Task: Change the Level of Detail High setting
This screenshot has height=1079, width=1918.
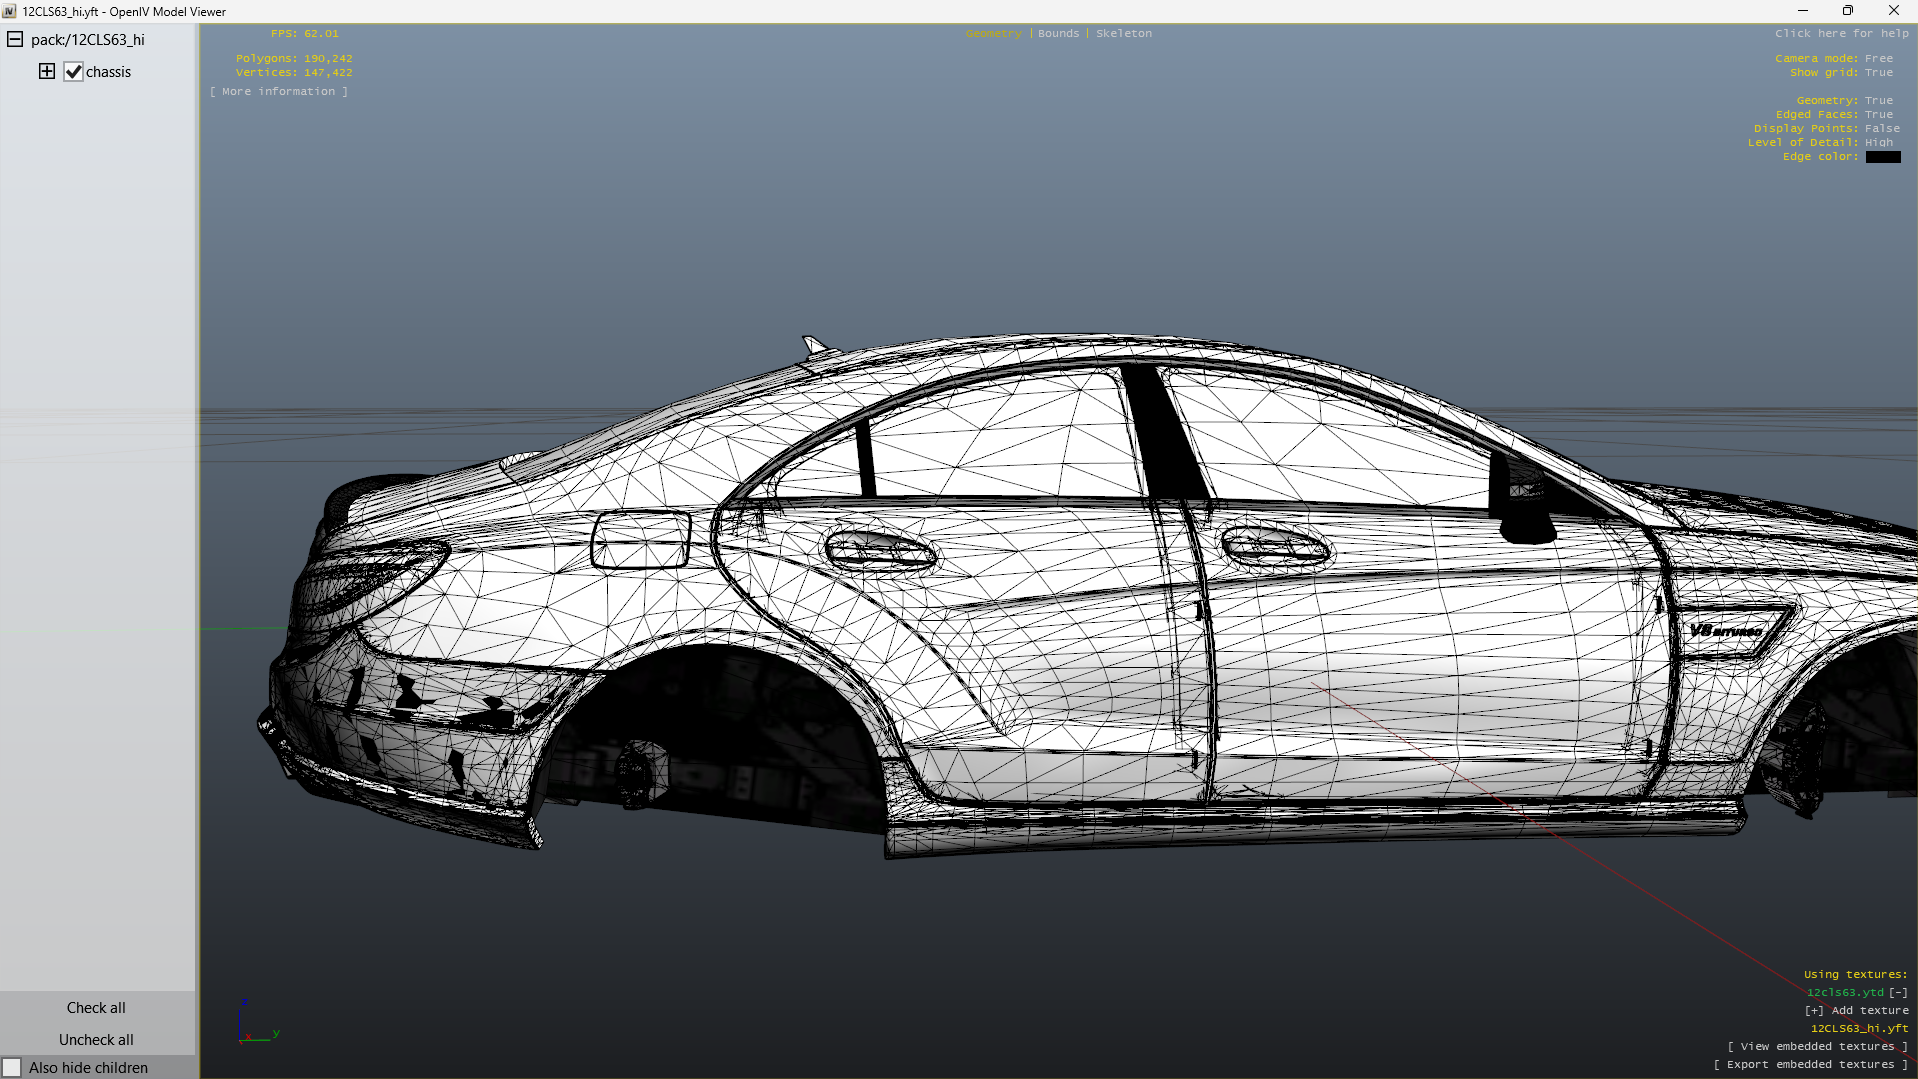Action: point(1820,143)
